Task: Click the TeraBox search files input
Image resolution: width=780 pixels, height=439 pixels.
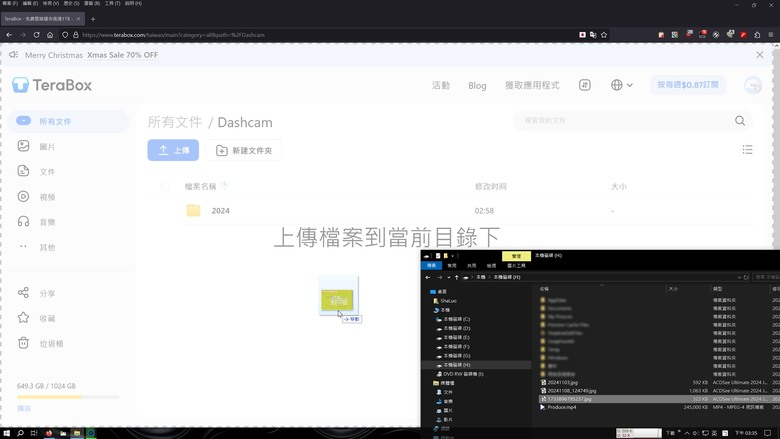Action: pos(624,120)
